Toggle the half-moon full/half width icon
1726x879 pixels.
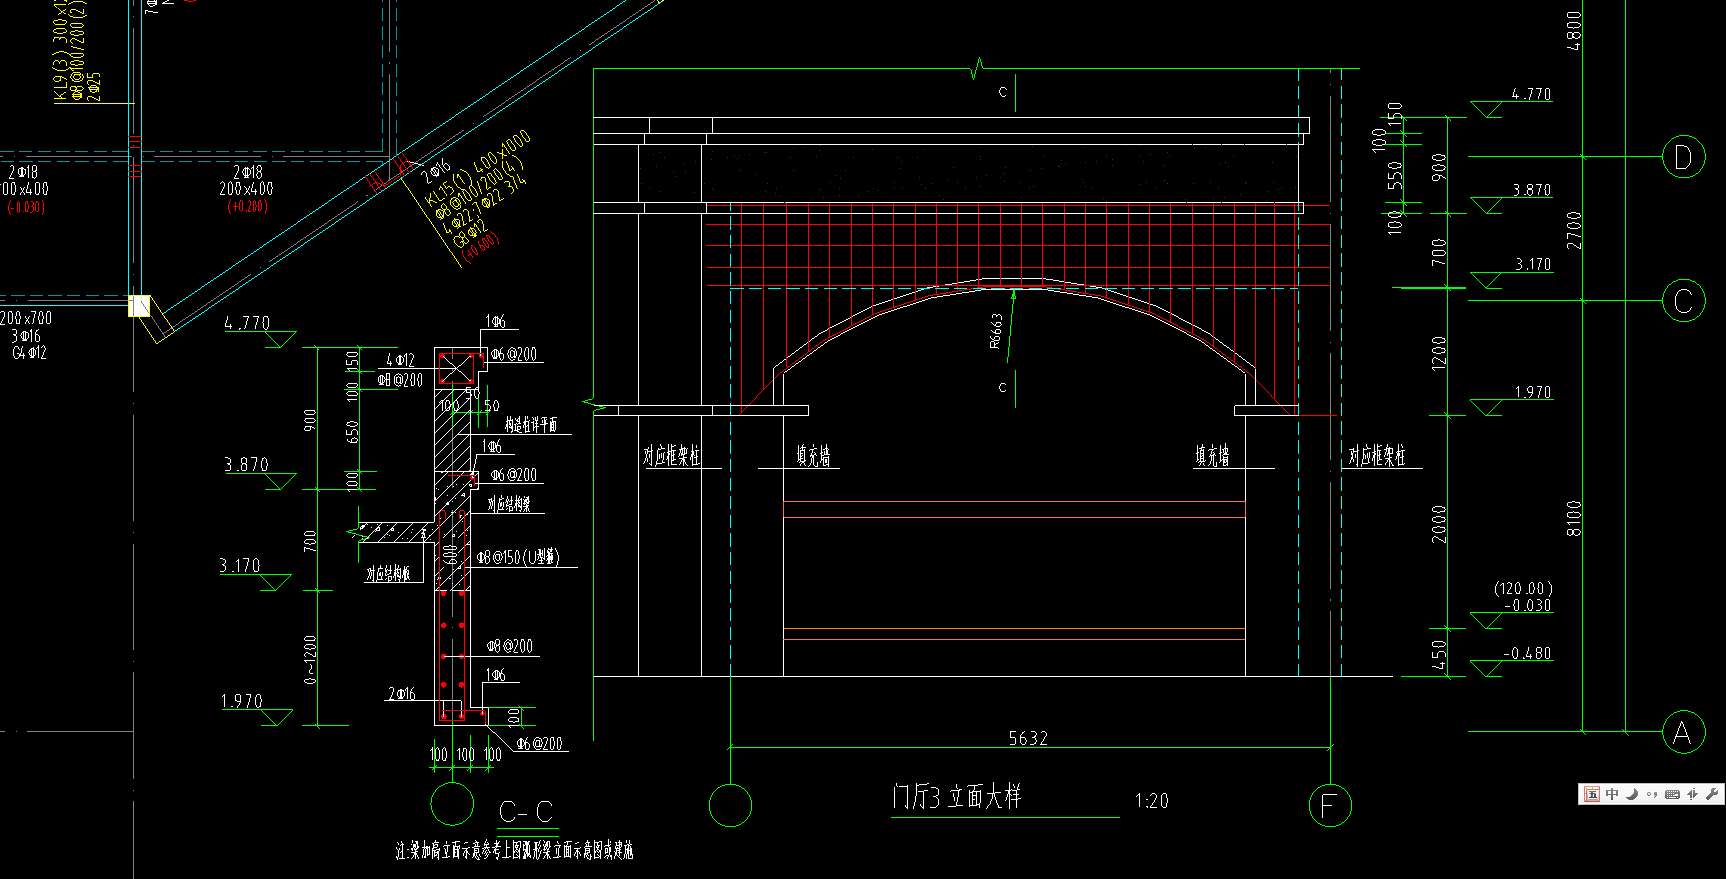[x=1632, y=794]
